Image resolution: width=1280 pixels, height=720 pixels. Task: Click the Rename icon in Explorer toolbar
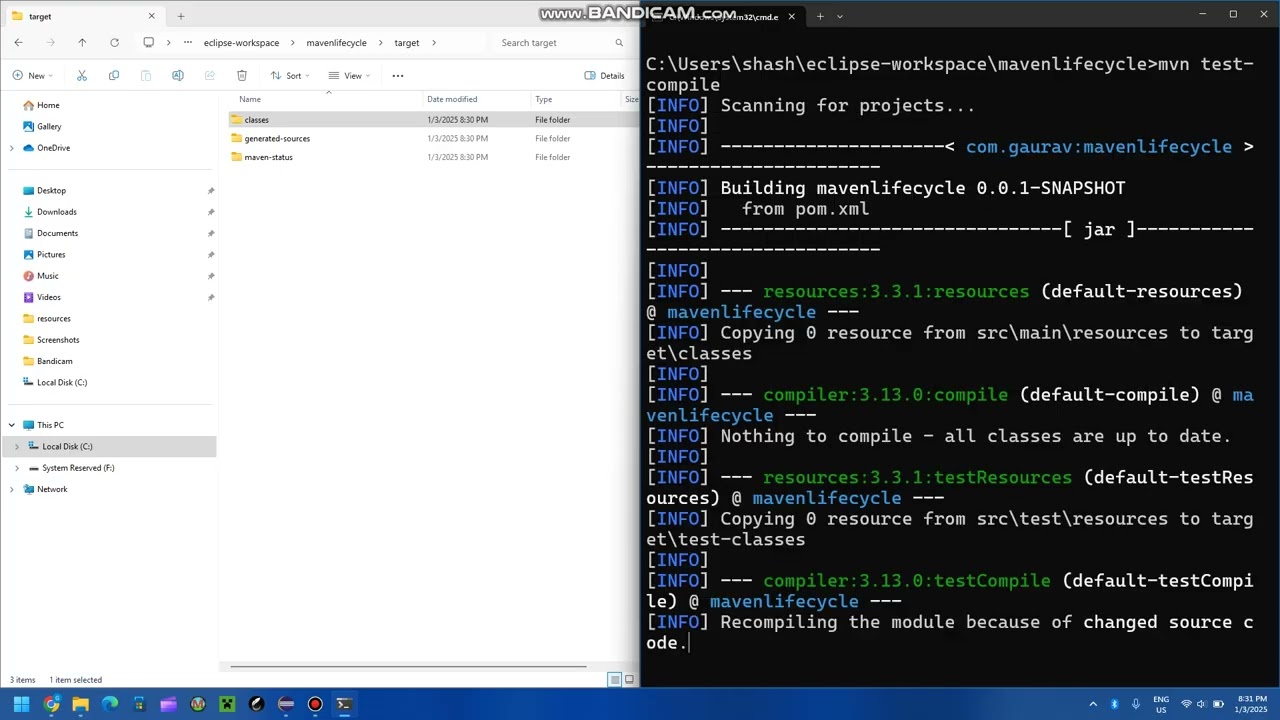178,76
